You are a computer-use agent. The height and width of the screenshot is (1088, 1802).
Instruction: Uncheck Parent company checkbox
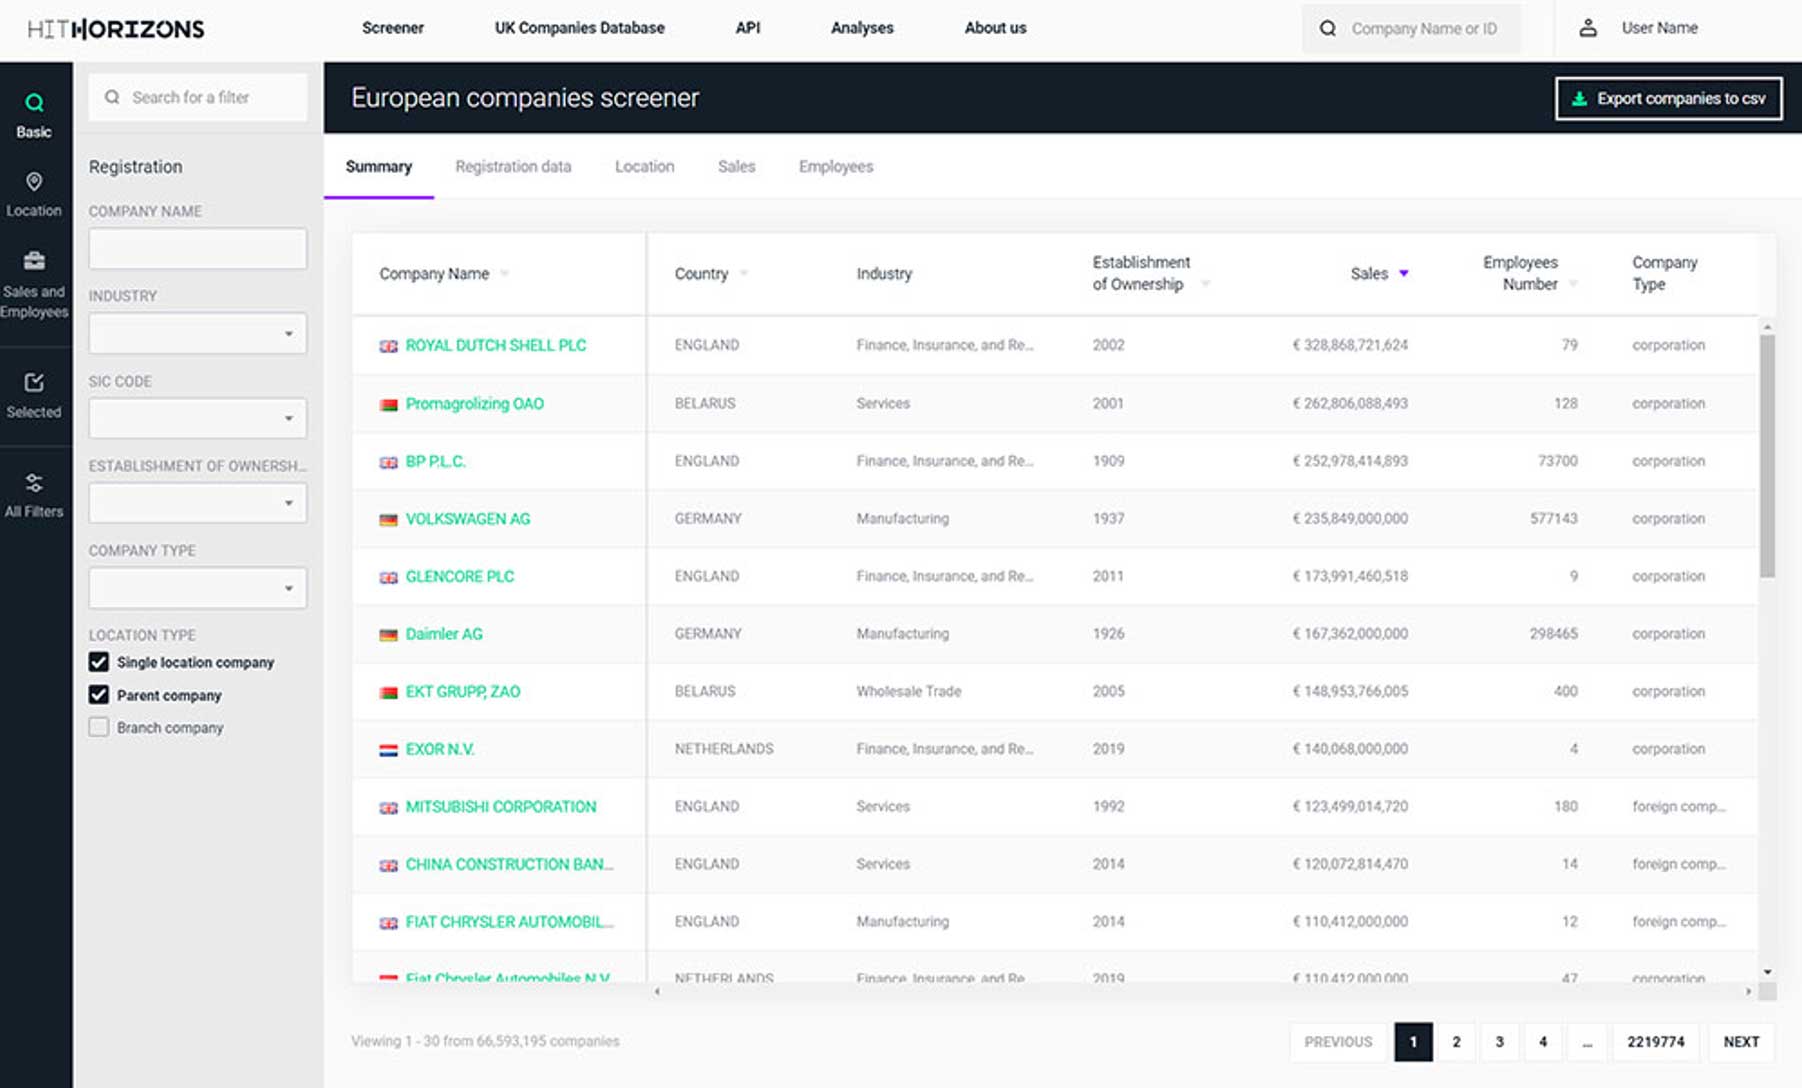click(x=99, y=695)
